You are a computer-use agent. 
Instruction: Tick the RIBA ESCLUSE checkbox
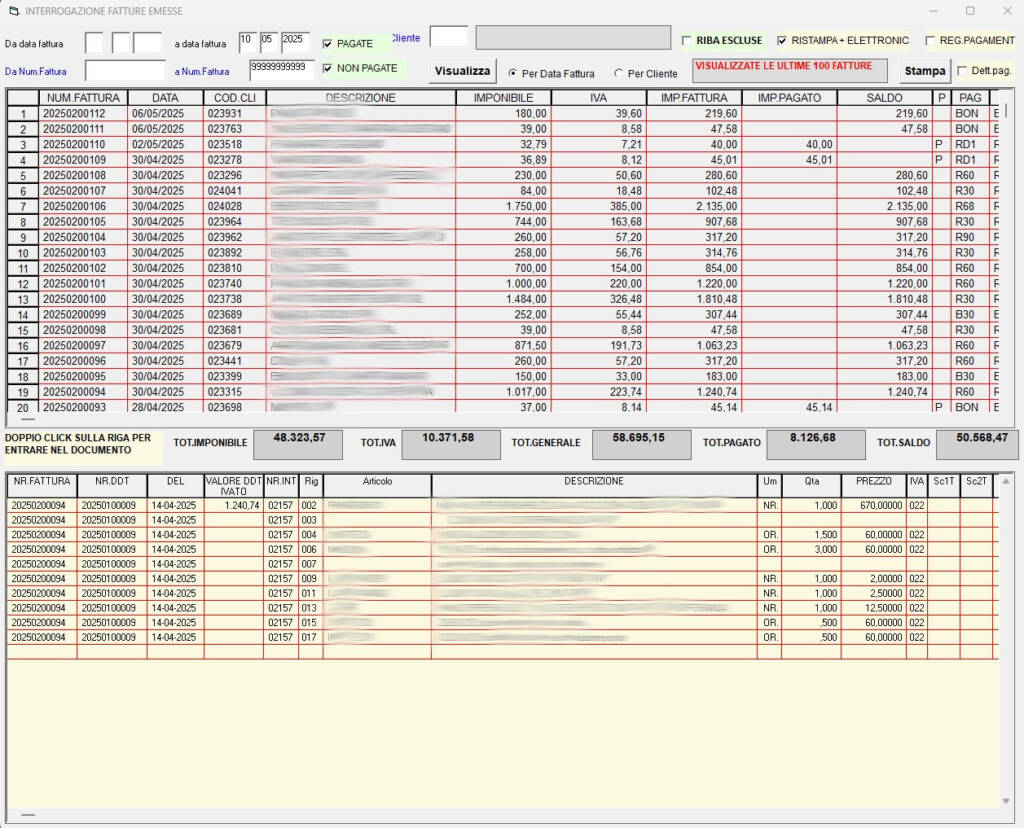[x=686, y=40]
